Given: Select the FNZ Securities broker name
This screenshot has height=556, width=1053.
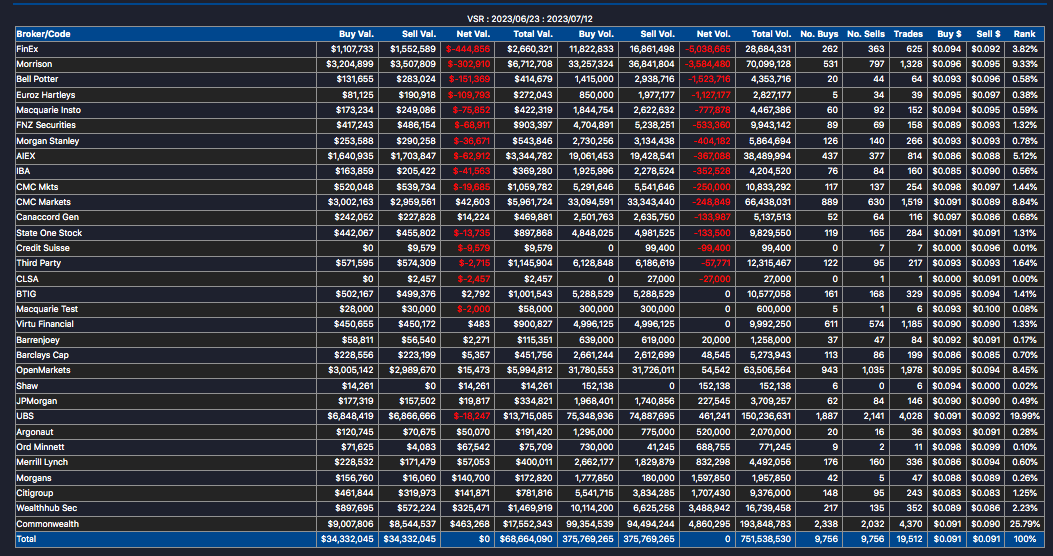Looking at the screenshot, I should 46,125.
